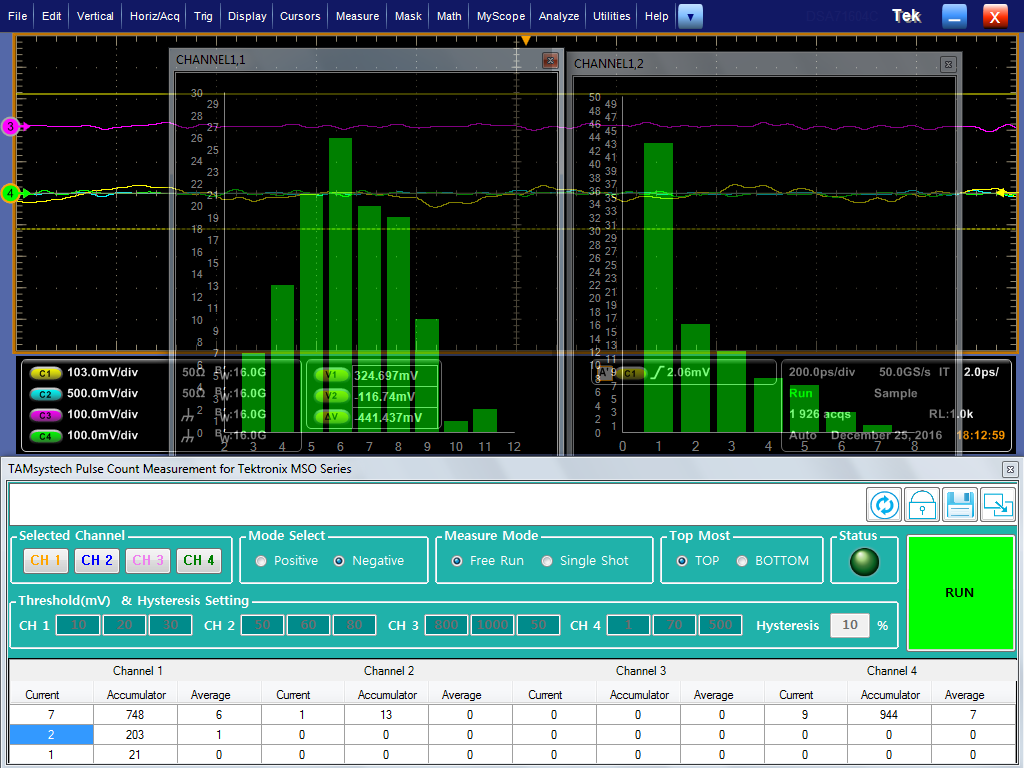
Task: Click the green Status indicator light
Action: [x=864, y=562]
